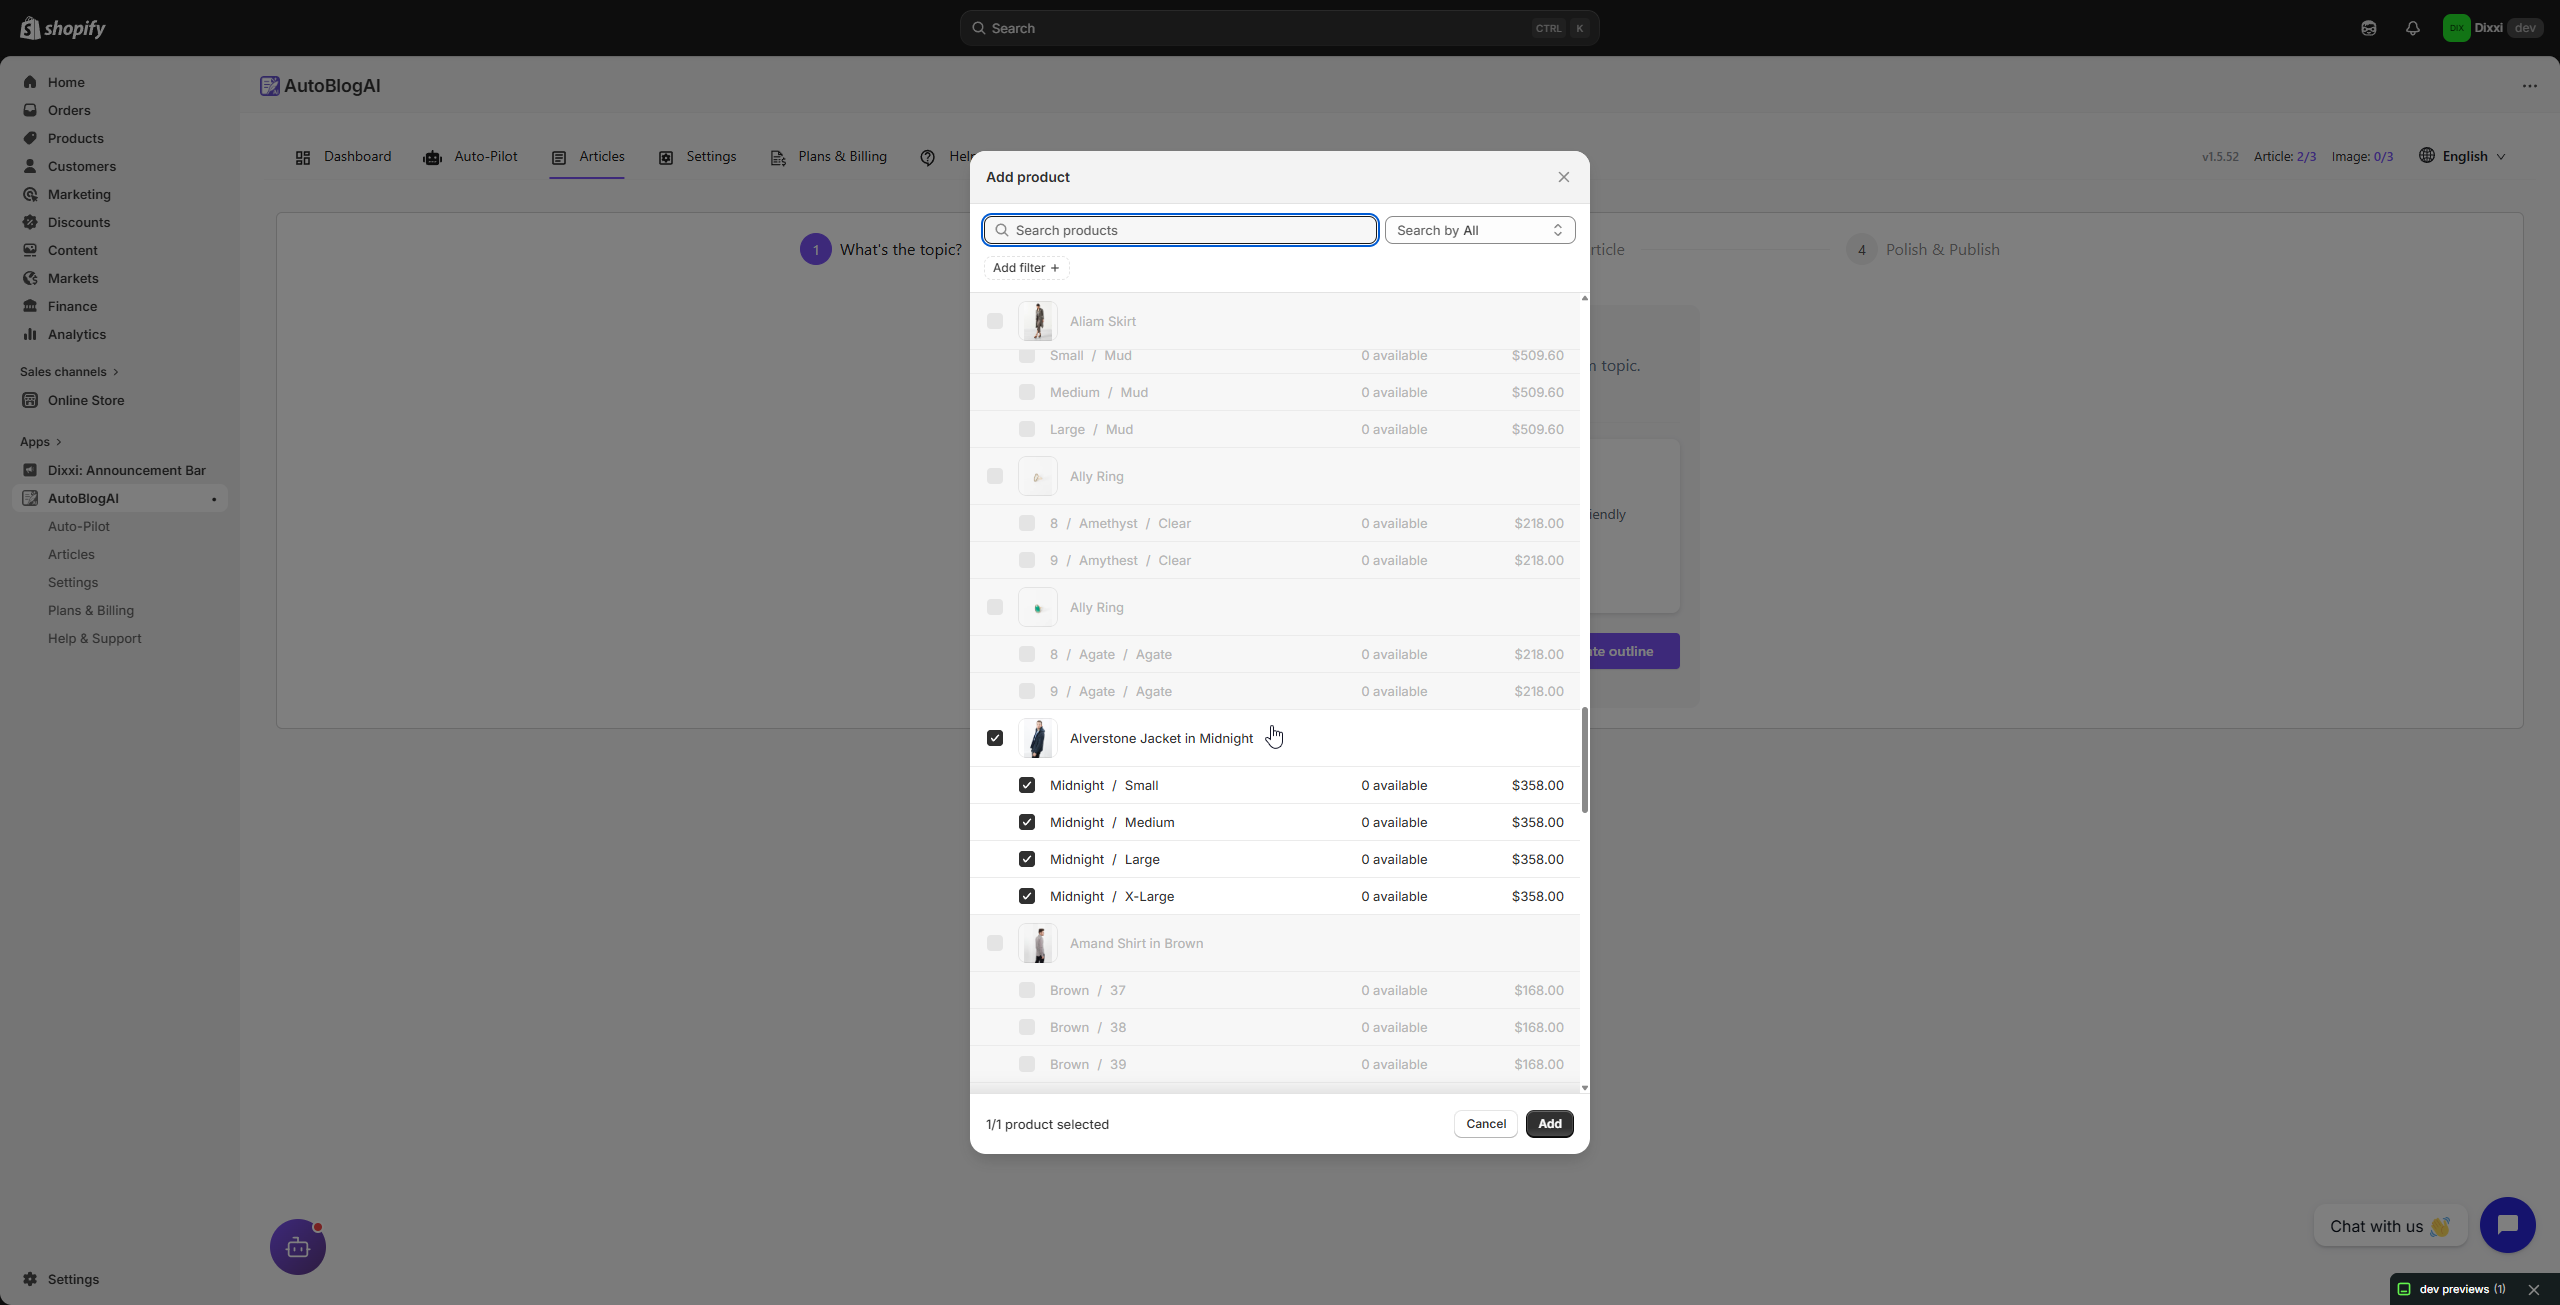Click the Analytics bar chart icon
2560x1305 pixels.
pyautogui.click(x=30, y=334)
